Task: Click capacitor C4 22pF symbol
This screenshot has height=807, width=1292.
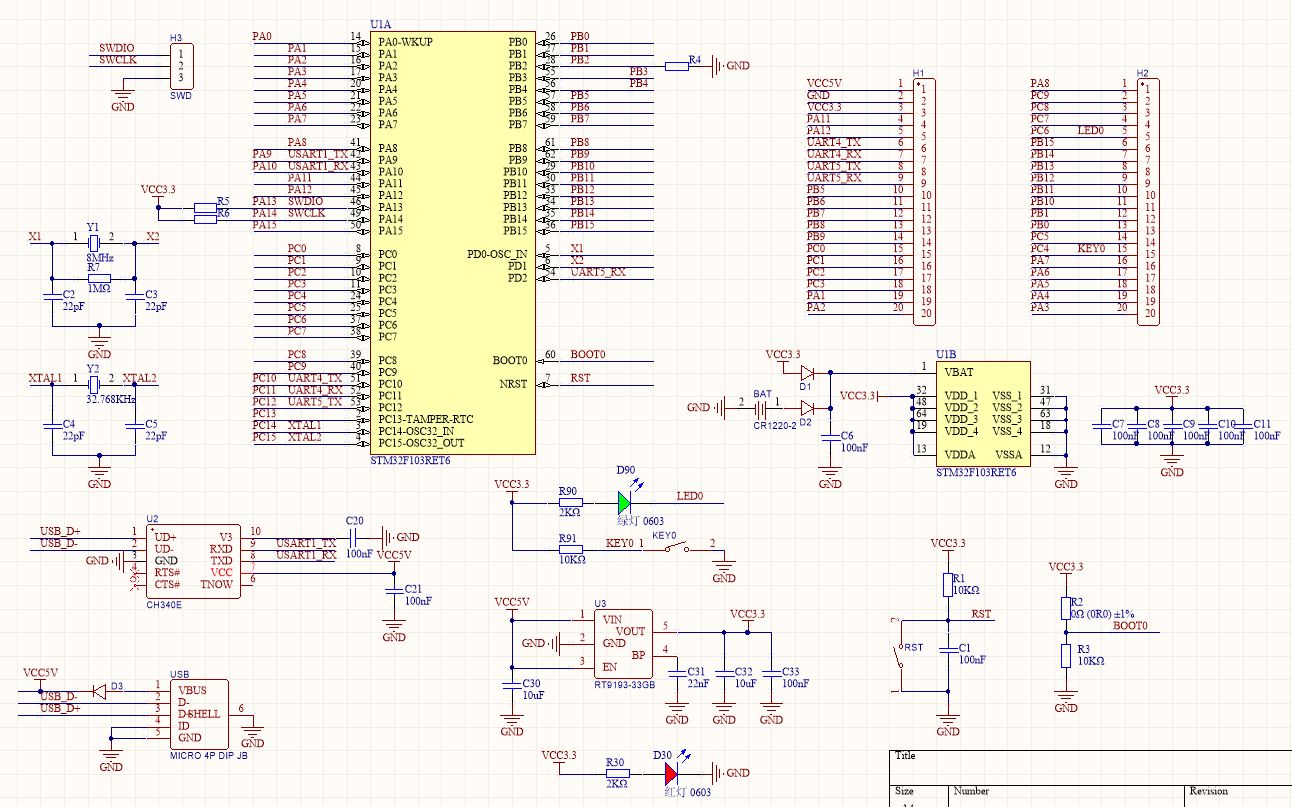Action: click(x=52, y=425)
